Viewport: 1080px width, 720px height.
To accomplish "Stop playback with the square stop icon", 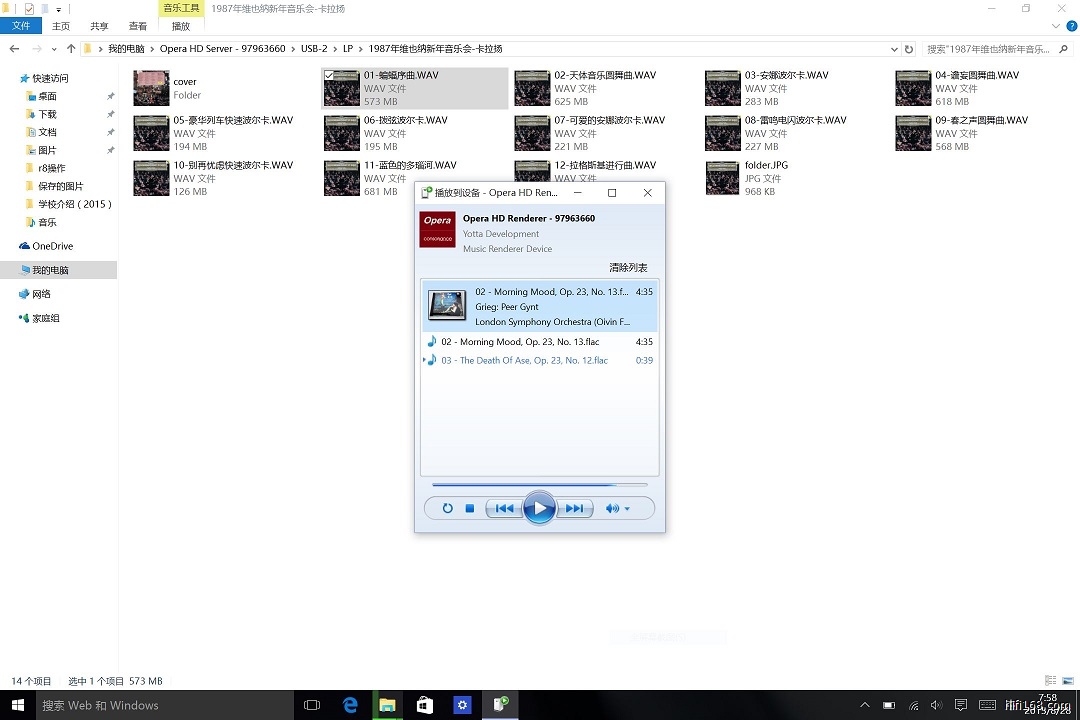I will [x=470, y=509].
